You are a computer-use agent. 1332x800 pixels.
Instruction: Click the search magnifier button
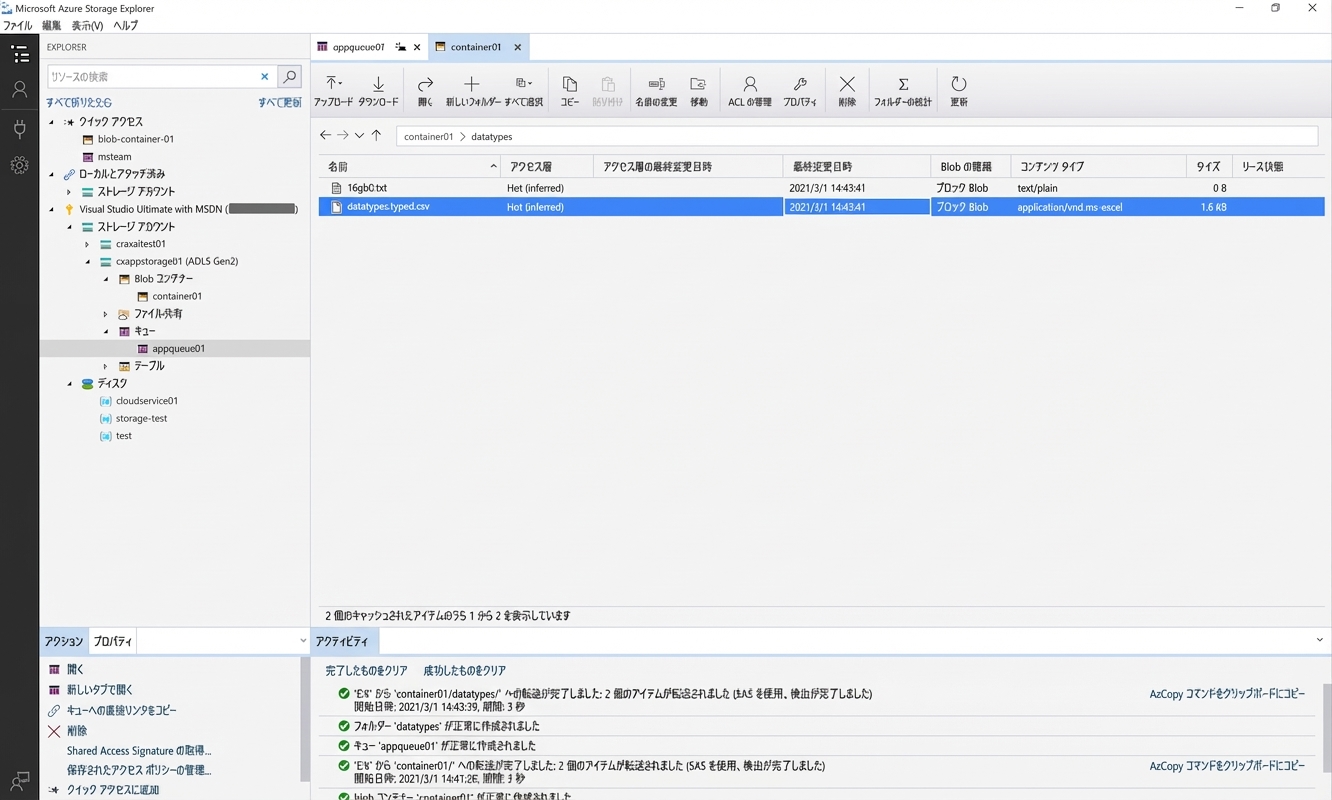point(289,76)
